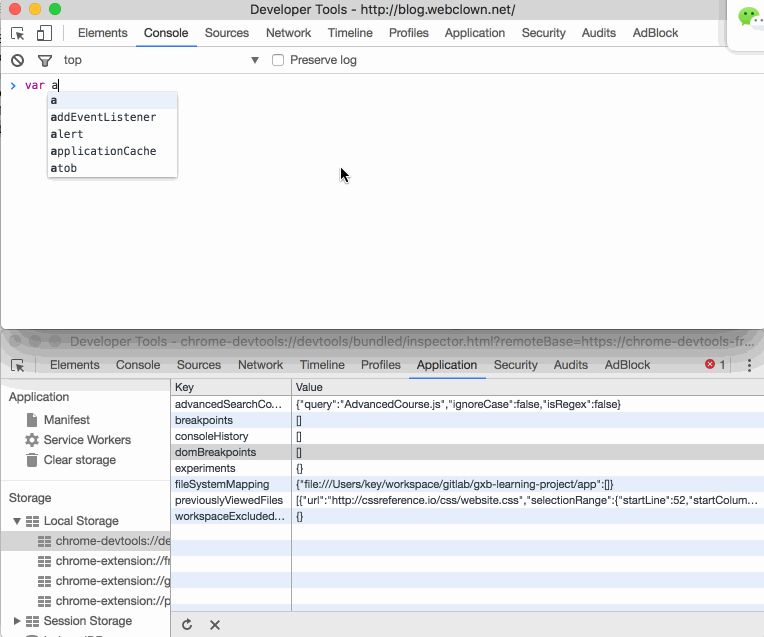Open the top execution context dropdown

161,60
